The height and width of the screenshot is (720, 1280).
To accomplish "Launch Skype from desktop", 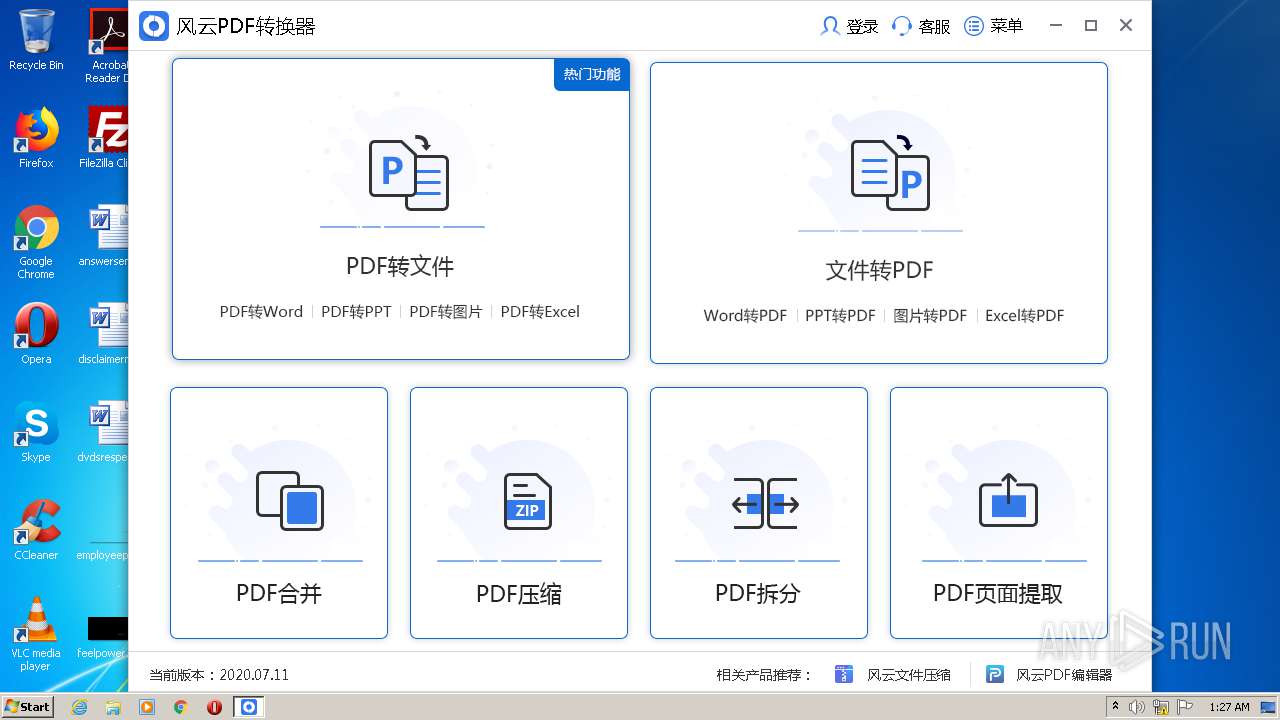I will 36,432.
